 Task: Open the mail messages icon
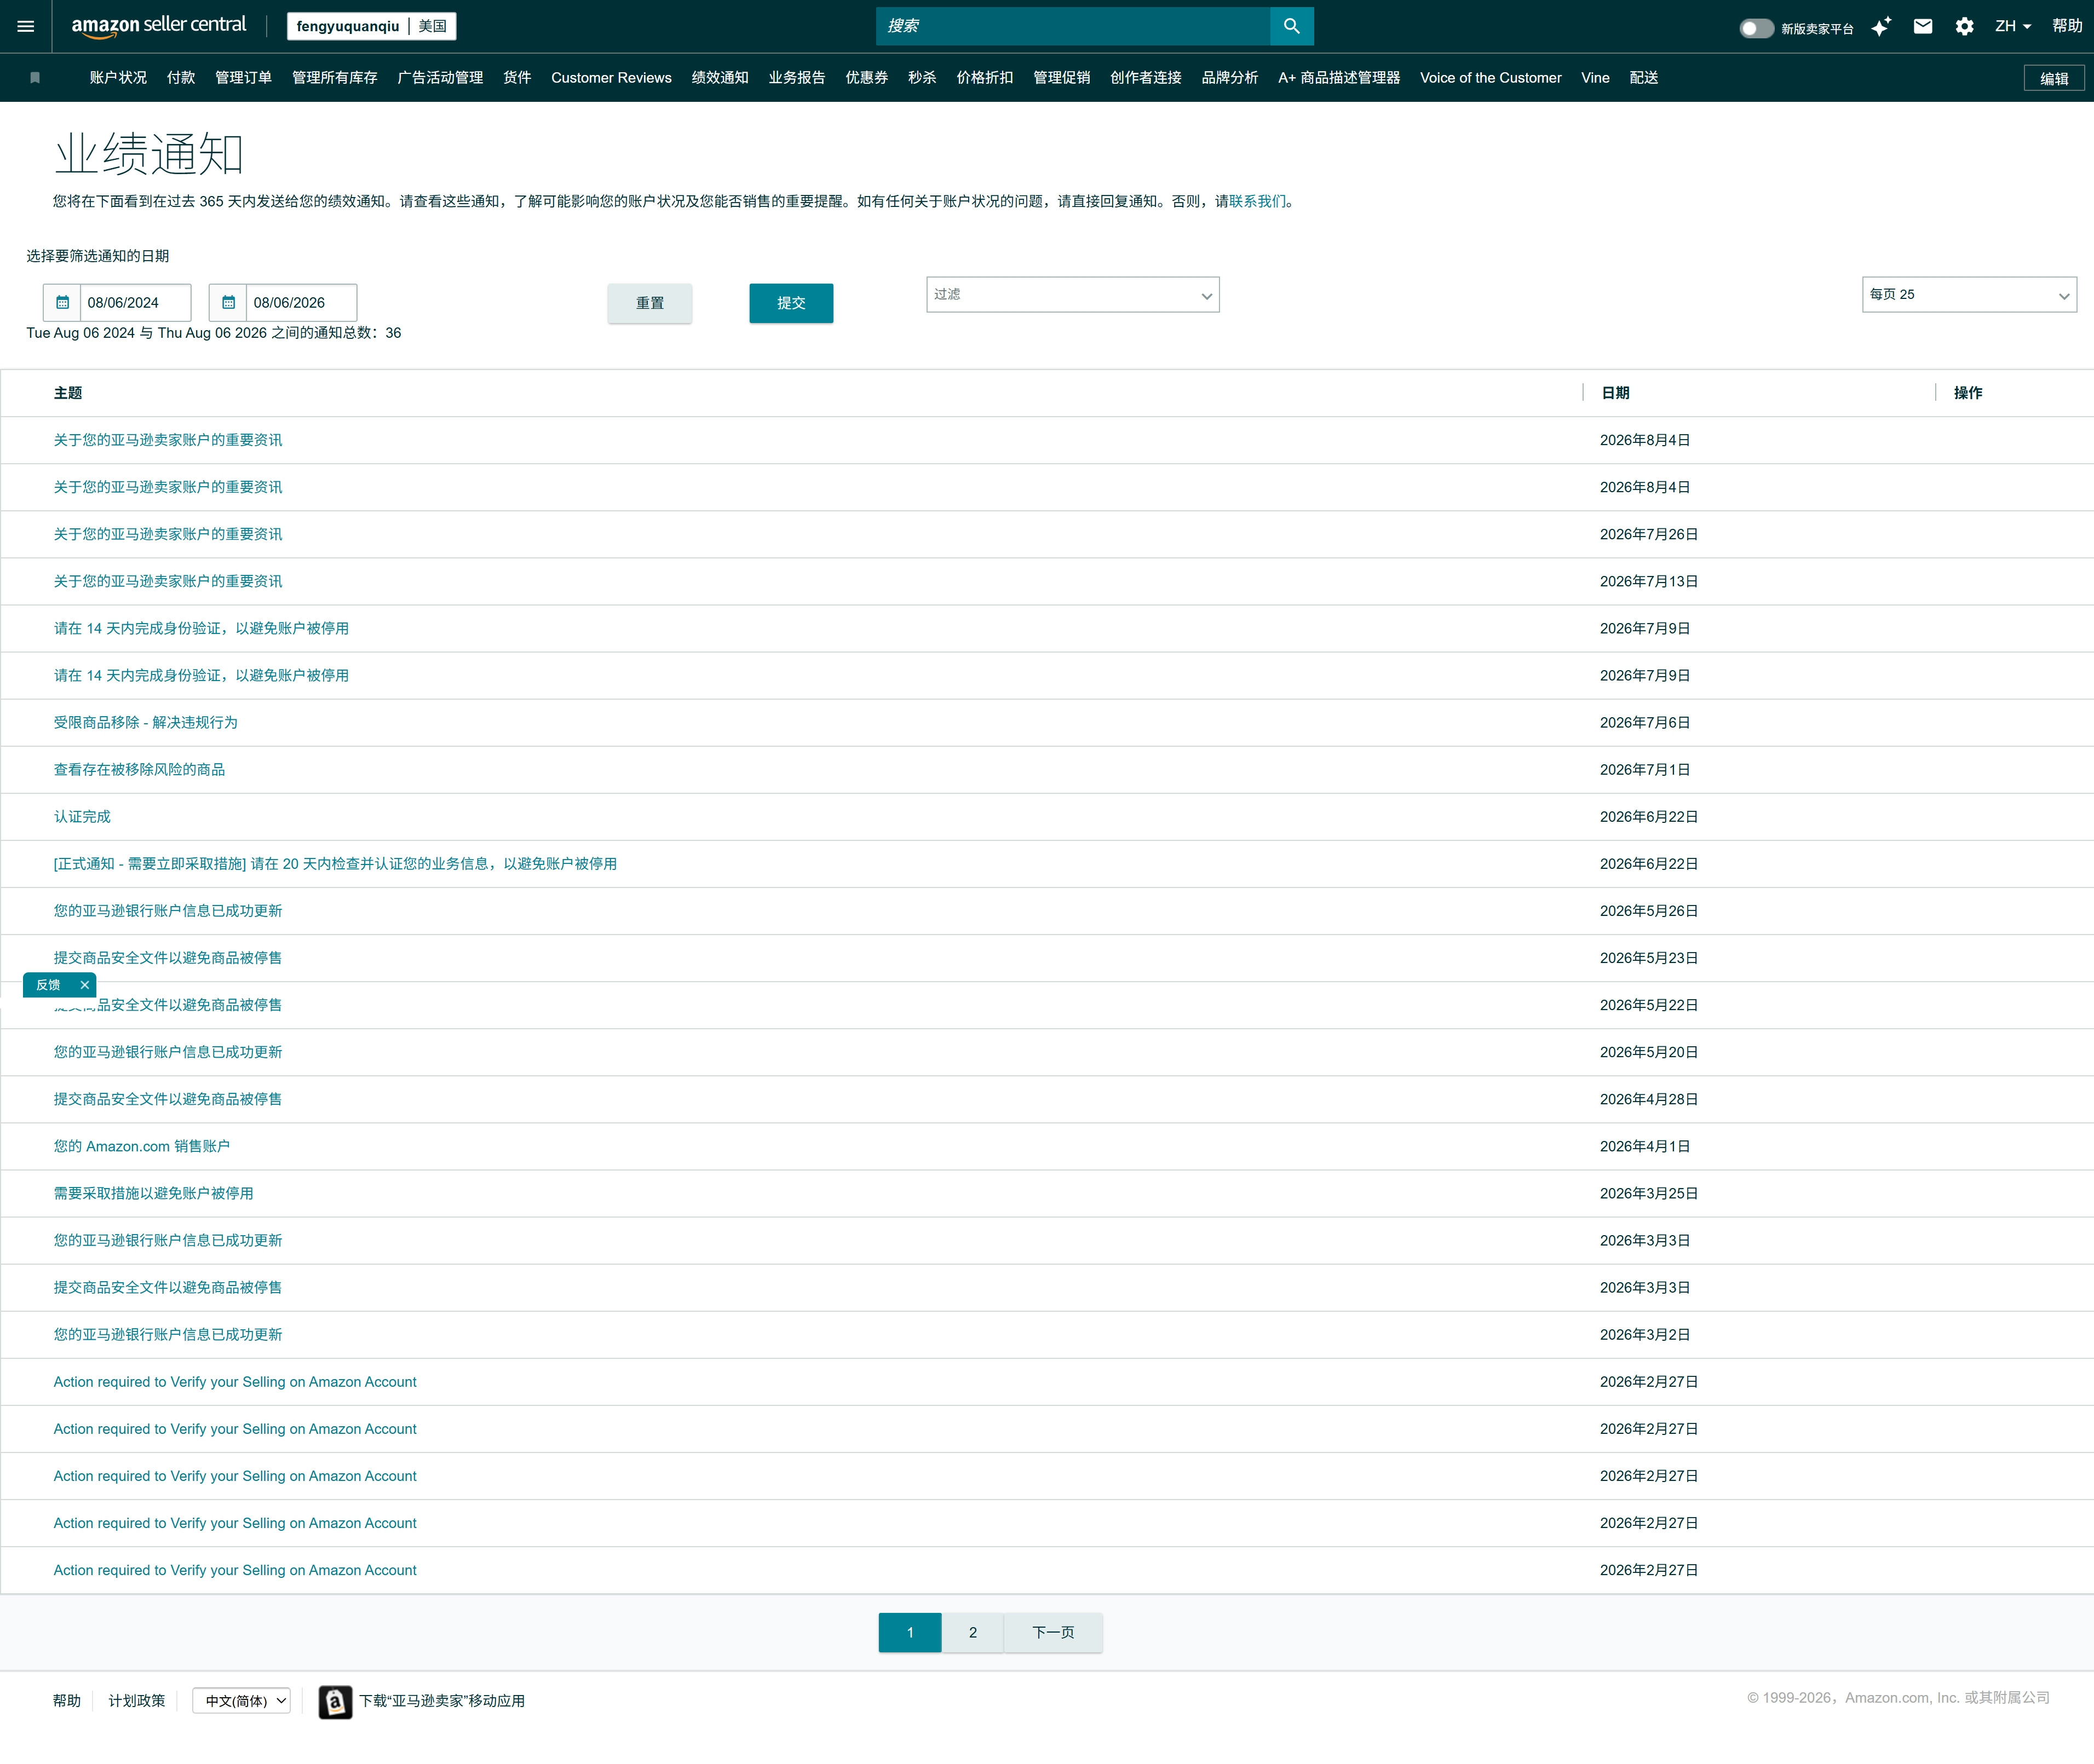pyautogui.click(x=1922, y=26)
